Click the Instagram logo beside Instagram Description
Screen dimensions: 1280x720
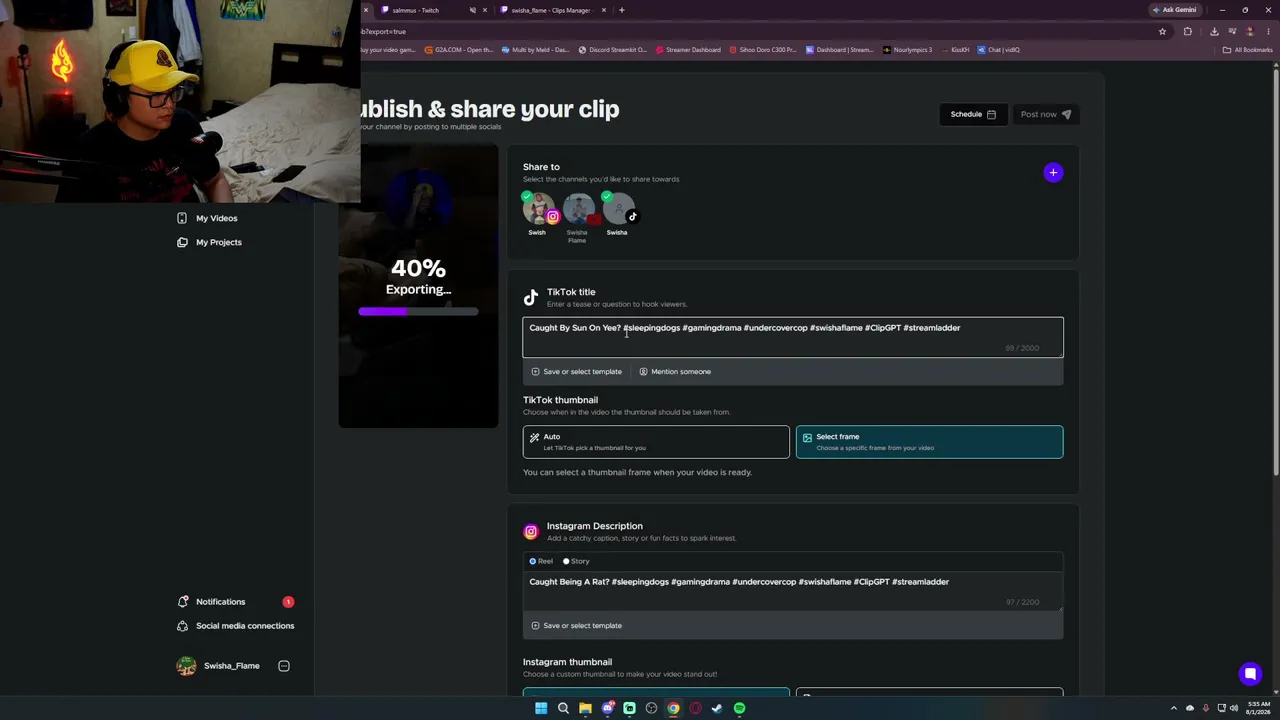(x=531, y=531)
